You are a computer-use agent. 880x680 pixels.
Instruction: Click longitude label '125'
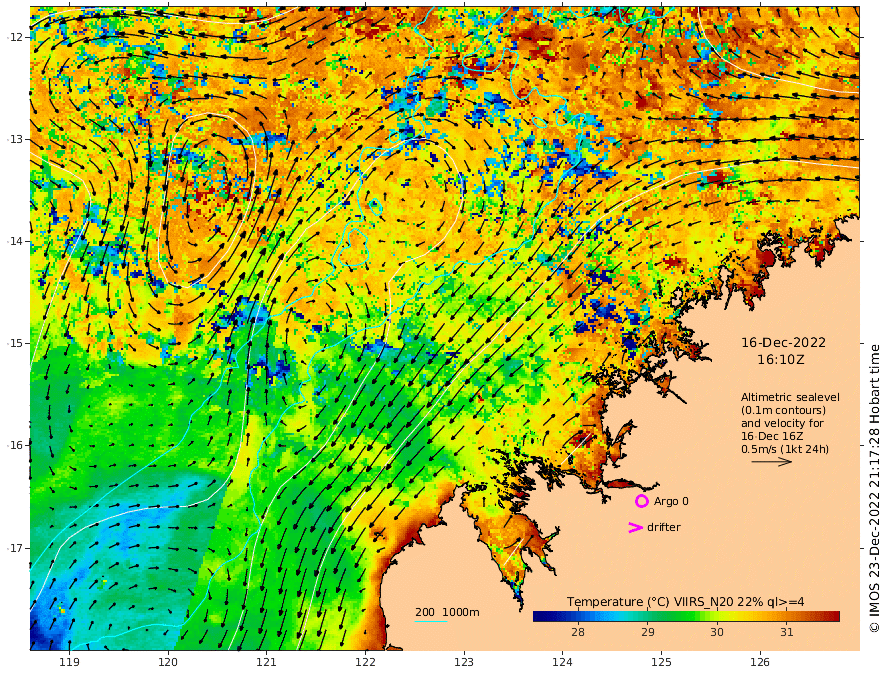661,663
